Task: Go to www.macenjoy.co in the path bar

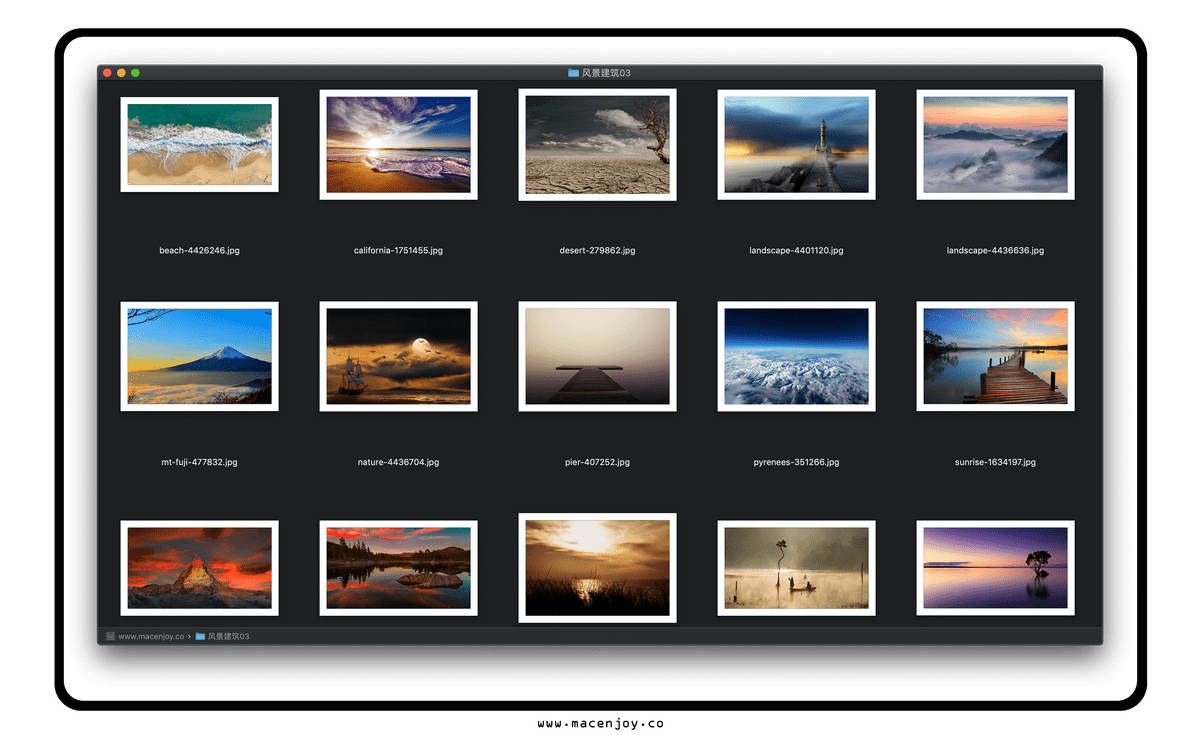Action: tap(144, 636)
